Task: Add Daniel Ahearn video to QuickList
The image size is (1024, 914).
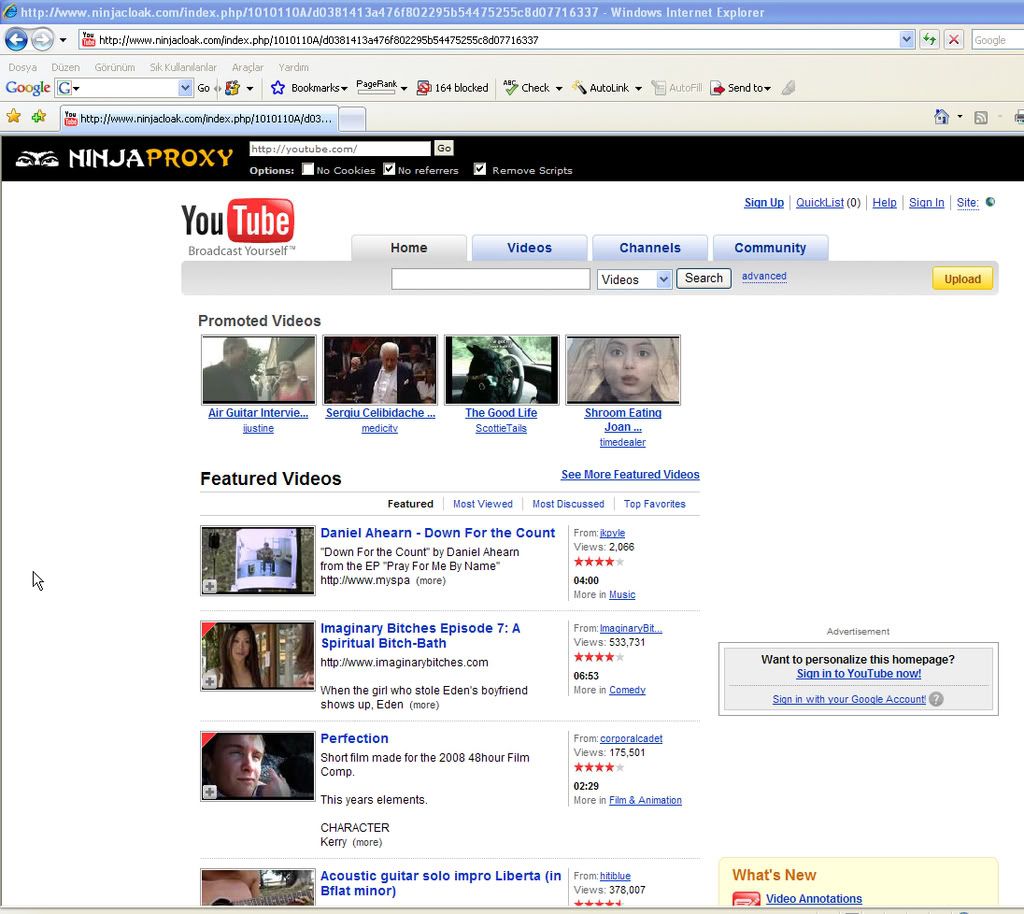Action: point(210,586)
